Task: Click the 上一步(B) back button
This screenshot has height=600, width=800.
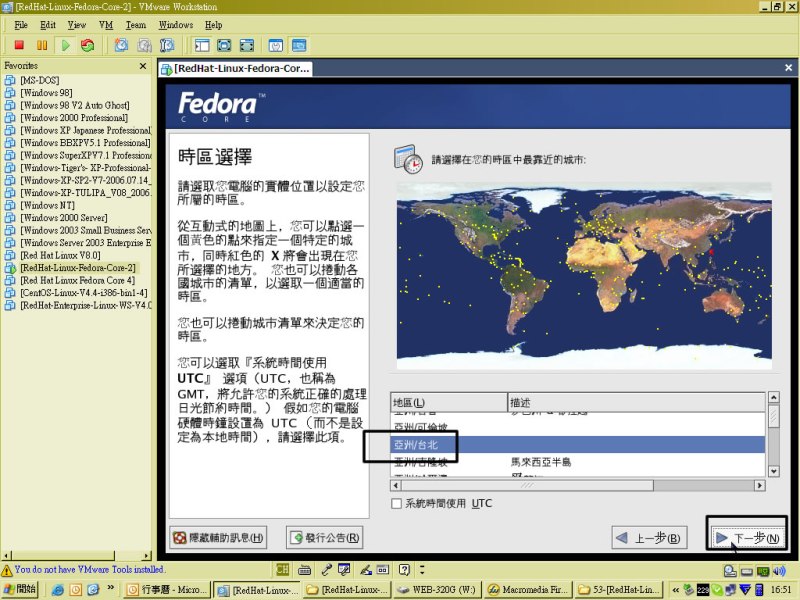Action: pos(649,538)
